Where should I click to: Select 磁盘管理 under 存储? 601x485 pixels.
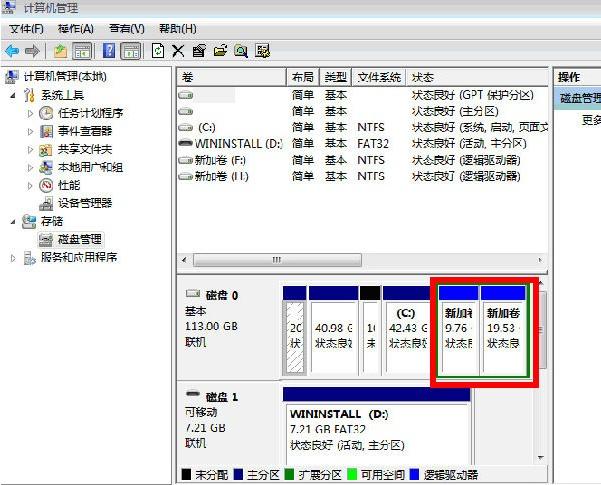(x=79, y=239)
